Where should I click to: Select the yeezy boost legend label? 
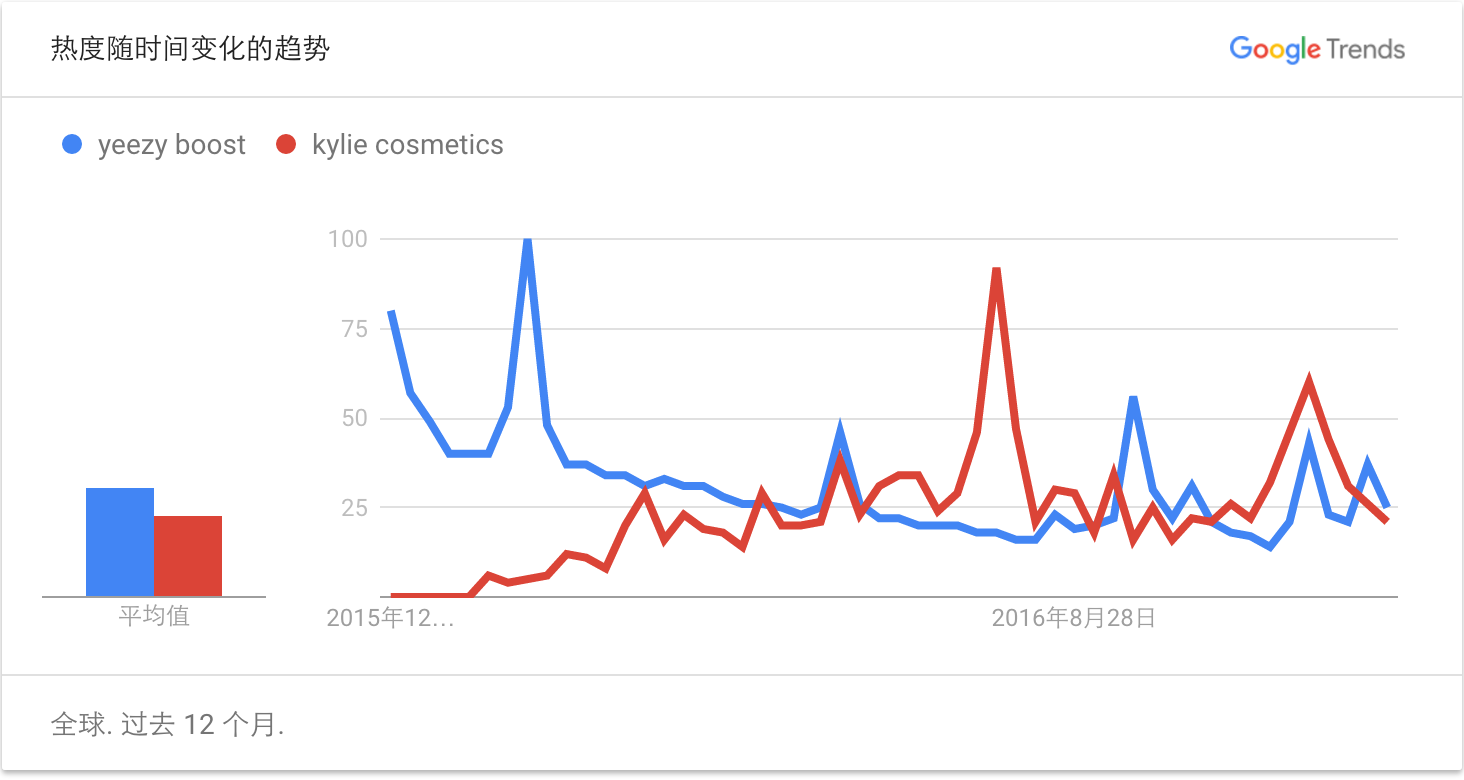[x=171, y=145]
